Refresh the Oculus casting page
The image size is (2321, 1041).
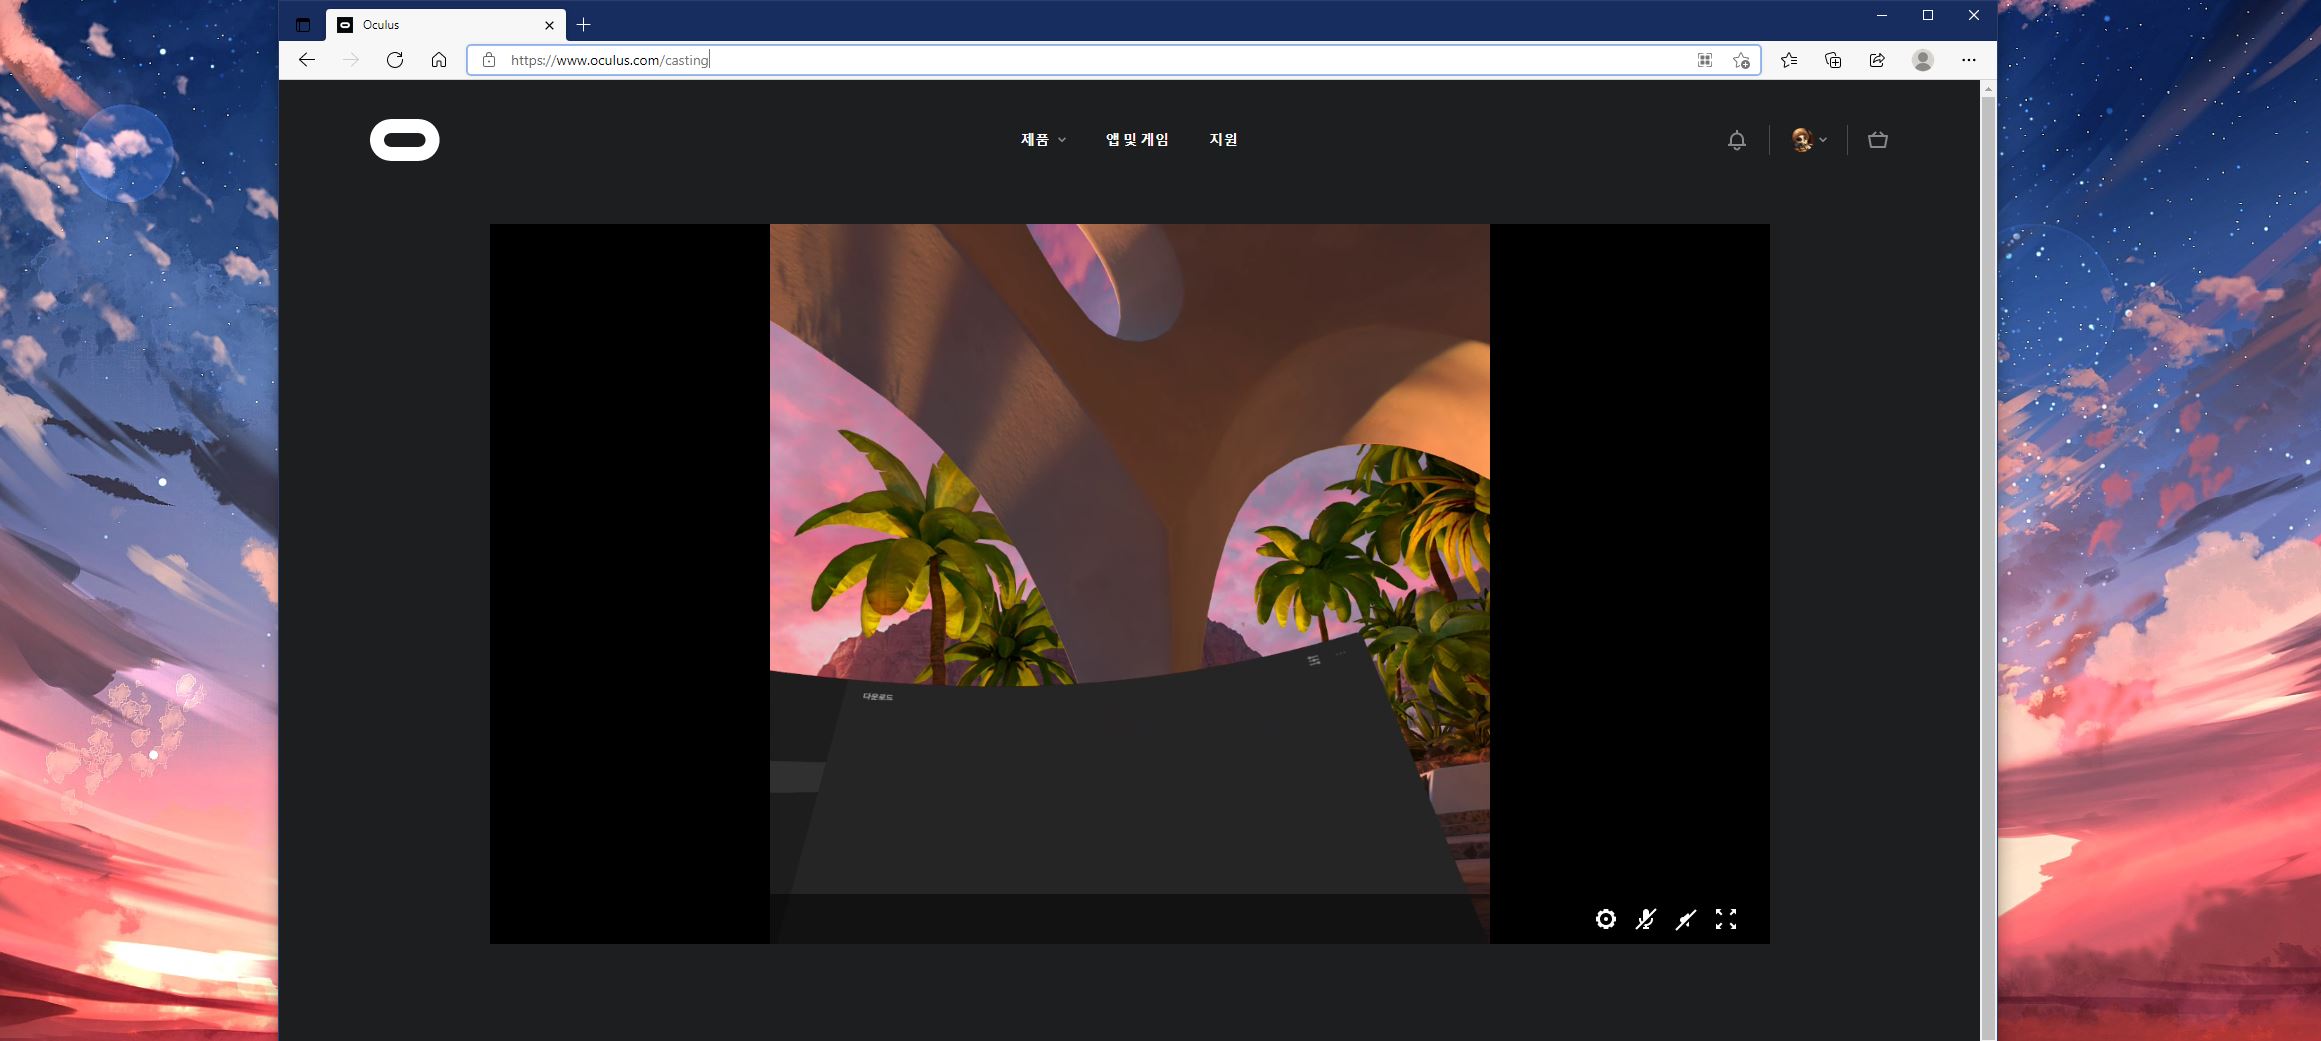click(395, 60)
